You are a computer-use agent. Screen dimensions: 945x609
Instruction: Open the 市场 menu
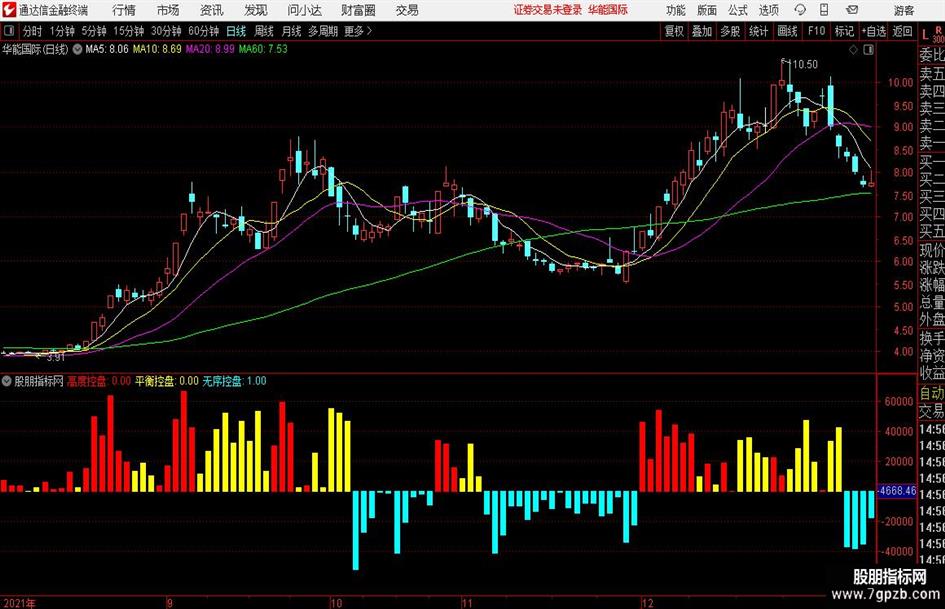(x=168, y=10)
